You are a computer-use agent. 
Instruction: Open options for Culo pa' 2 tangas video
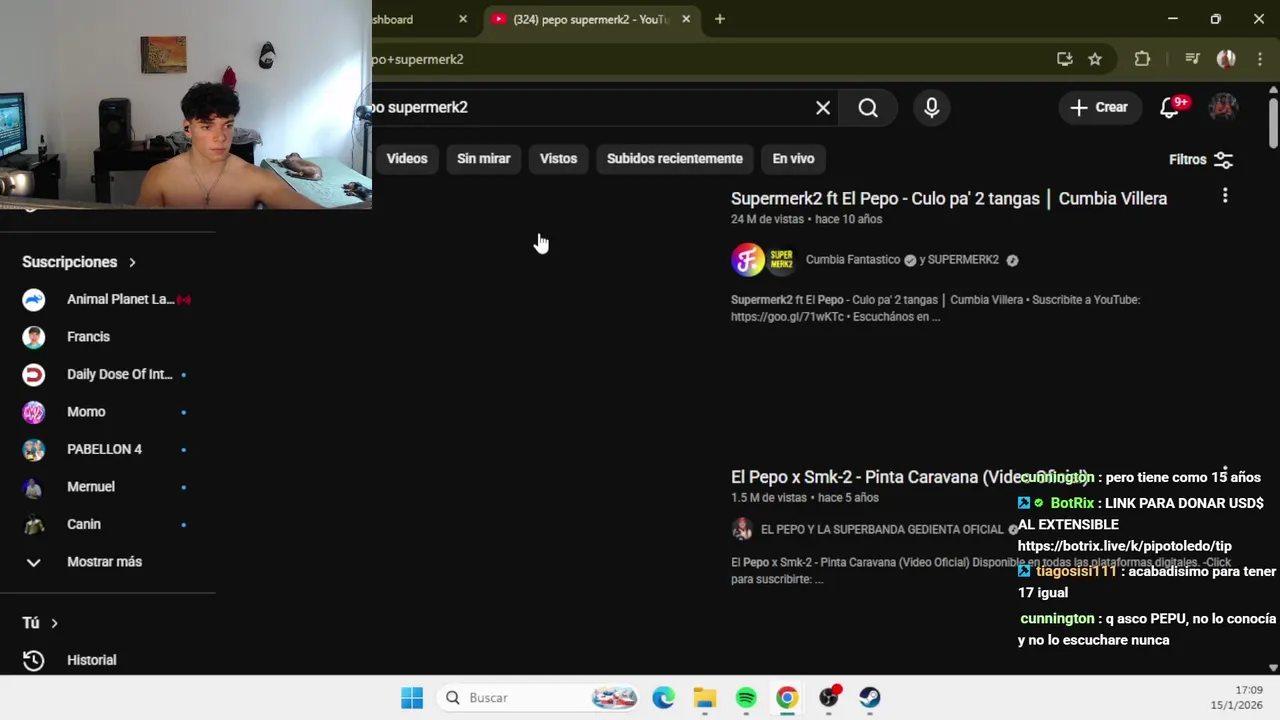pos(1225,196)
